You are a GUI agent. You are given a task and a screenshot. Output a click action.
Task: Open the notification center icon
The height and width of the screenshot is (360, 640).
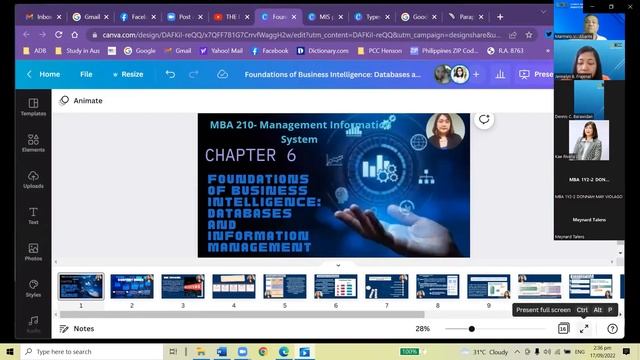click(x=626, y=351)
